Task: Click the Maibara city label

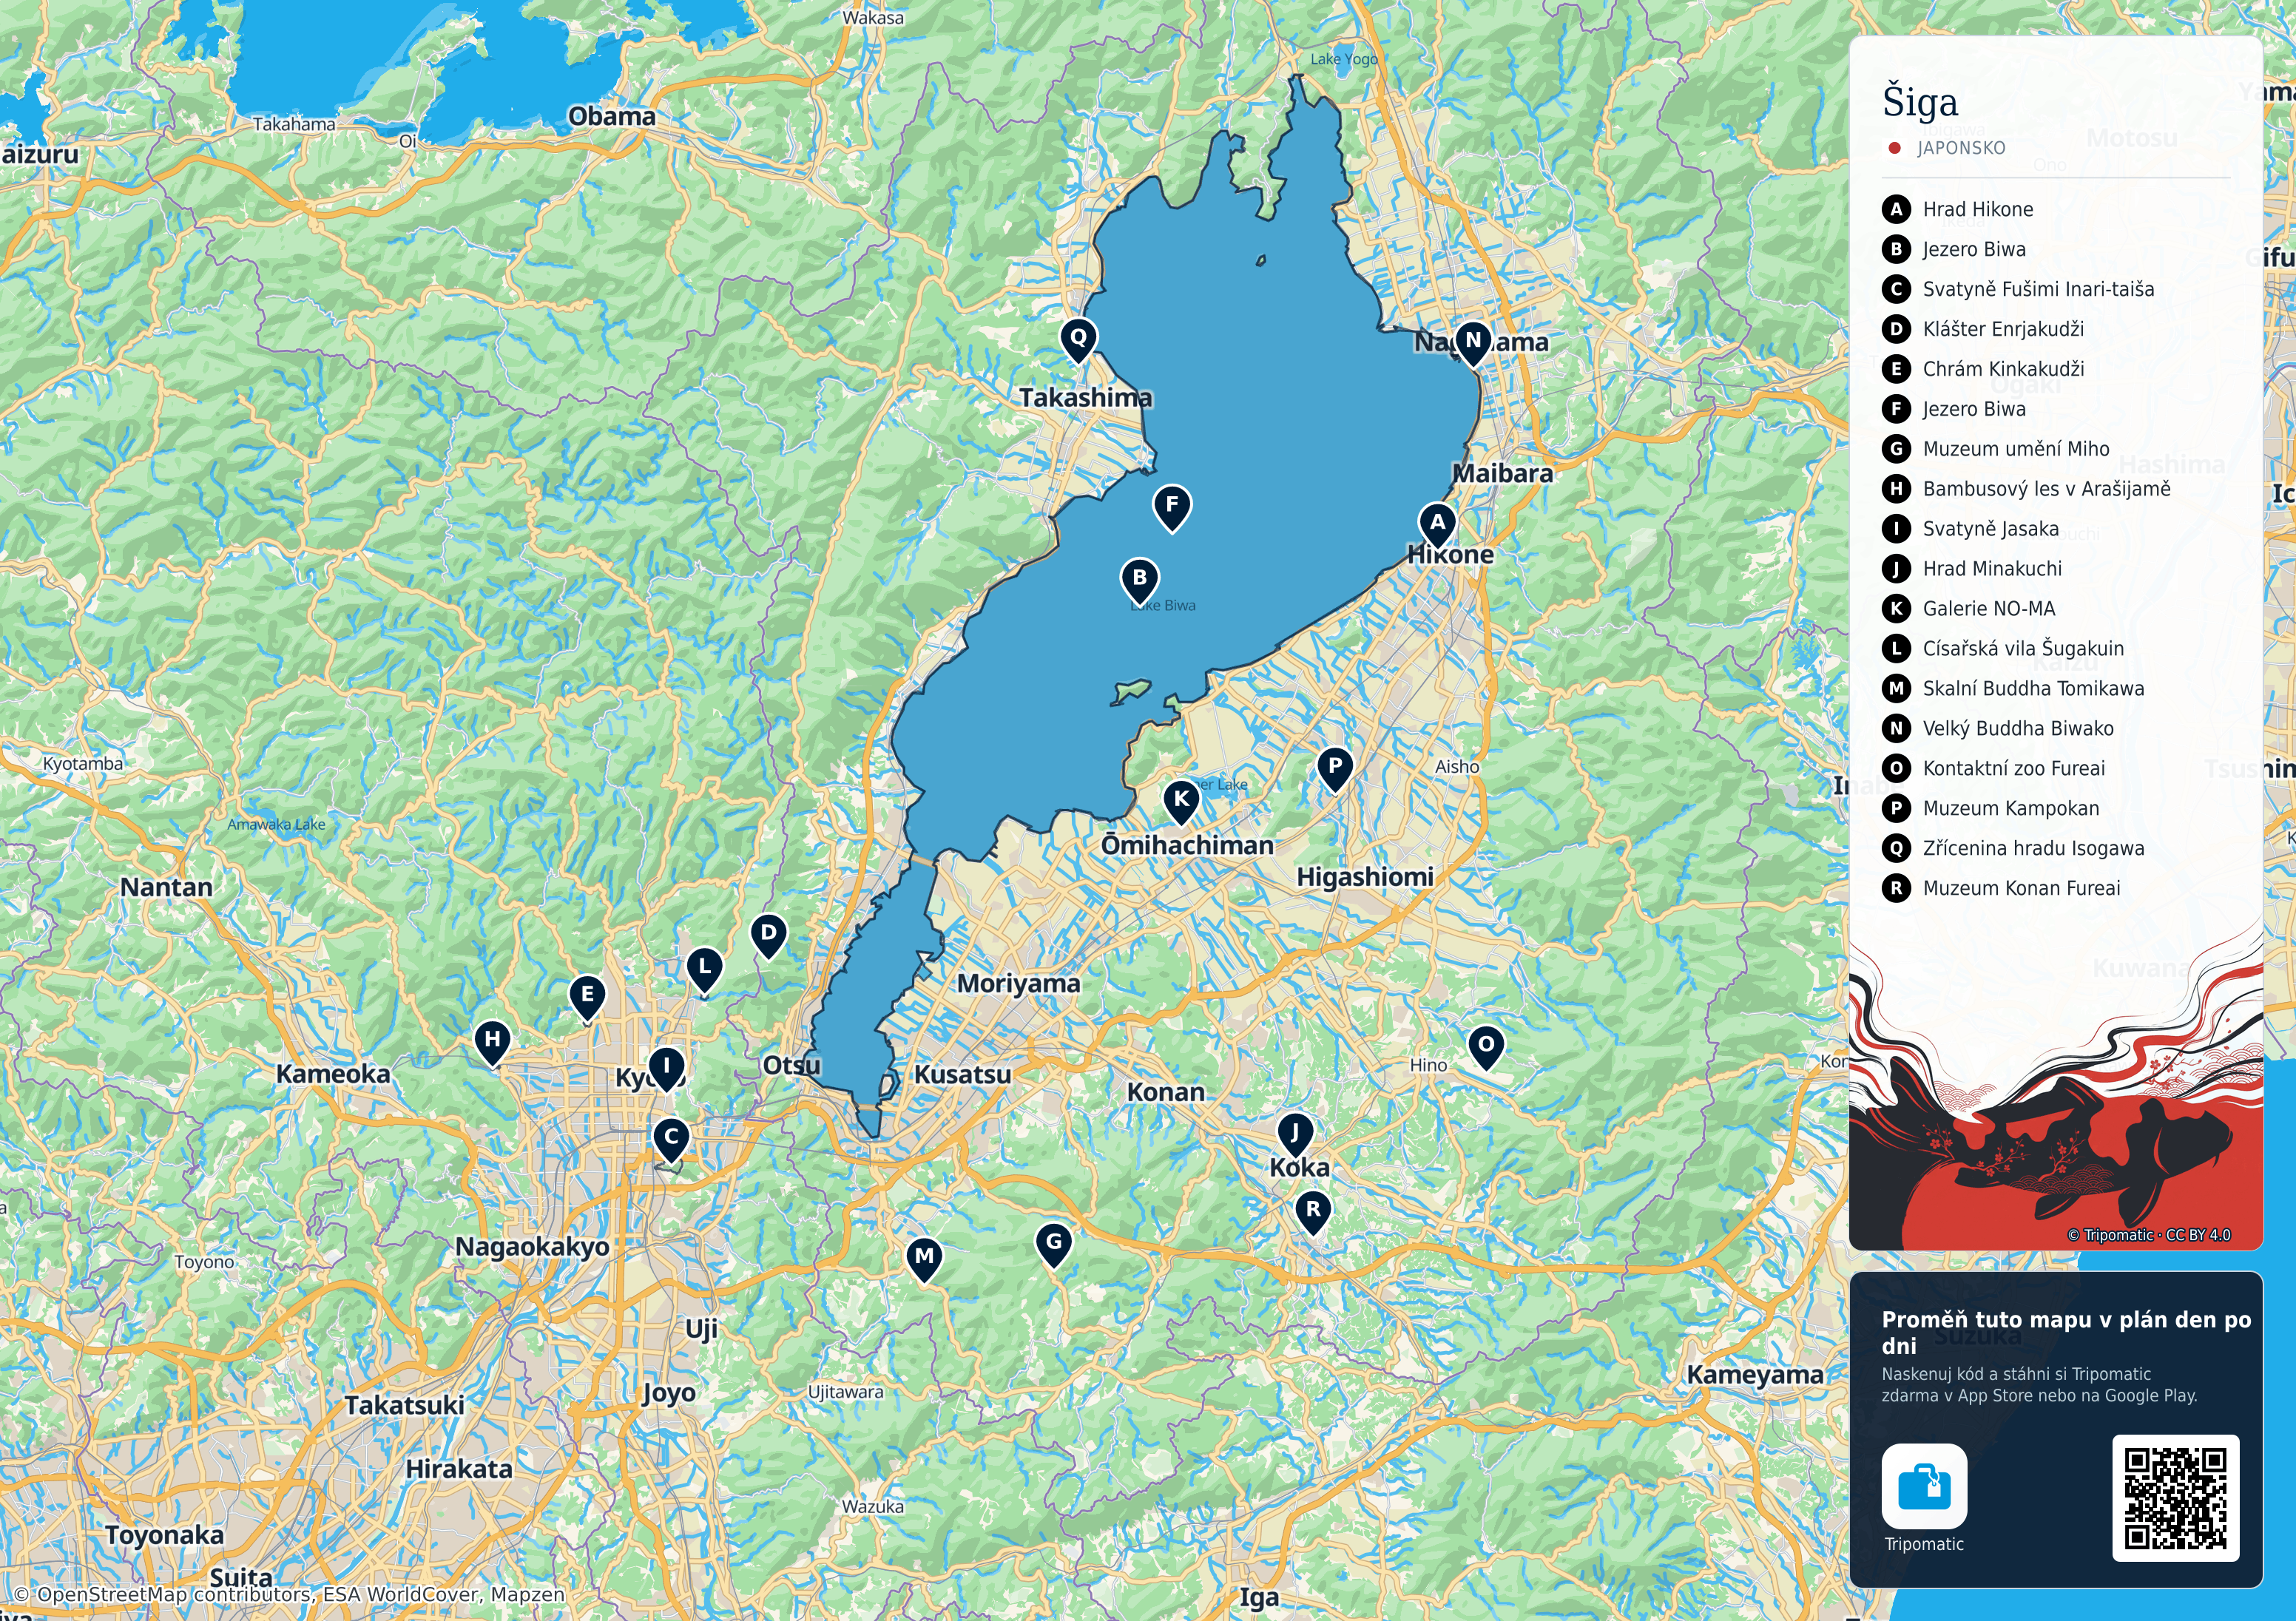Action: click(1502, 474)
